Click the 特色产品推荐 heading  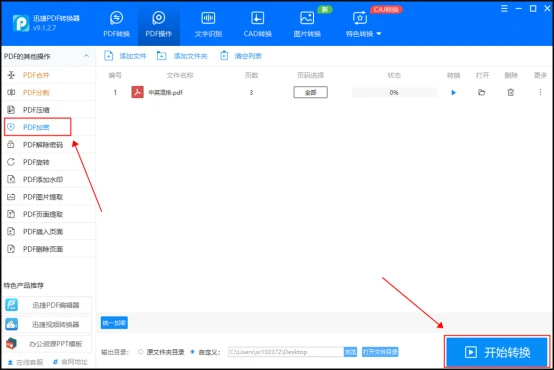24,286
